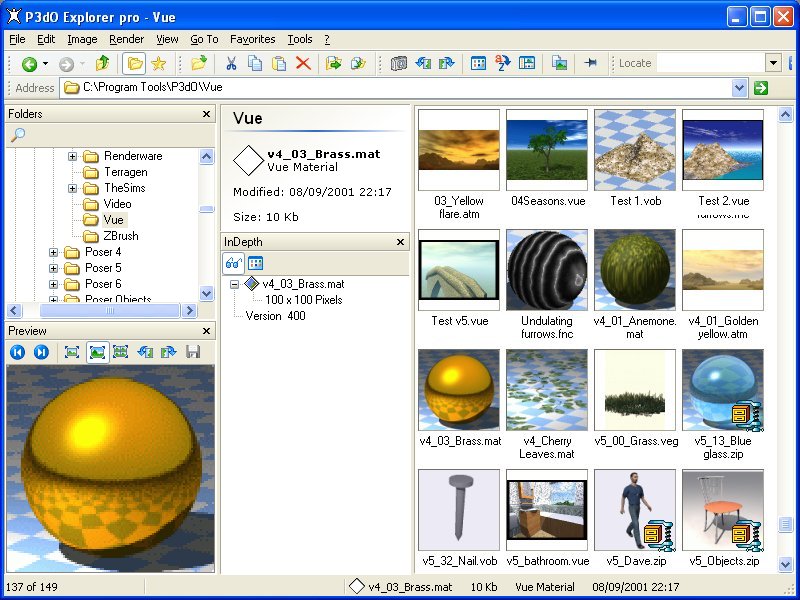Expand the Poser 6 folder node
Image resolution: width=800 pixels, height=600 pixels.
coord(53,284)
